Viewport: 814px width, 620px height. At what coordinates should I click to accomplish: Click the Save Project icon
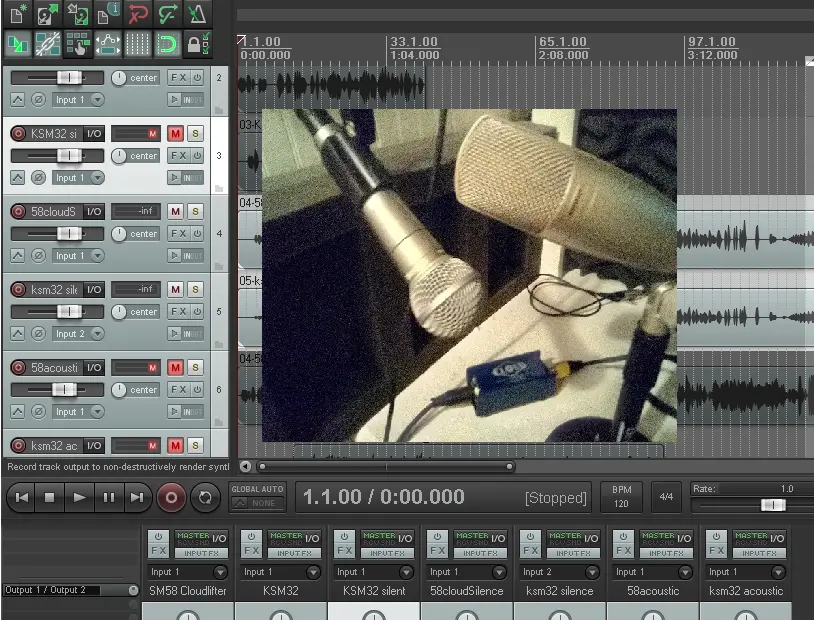[77, 14]
